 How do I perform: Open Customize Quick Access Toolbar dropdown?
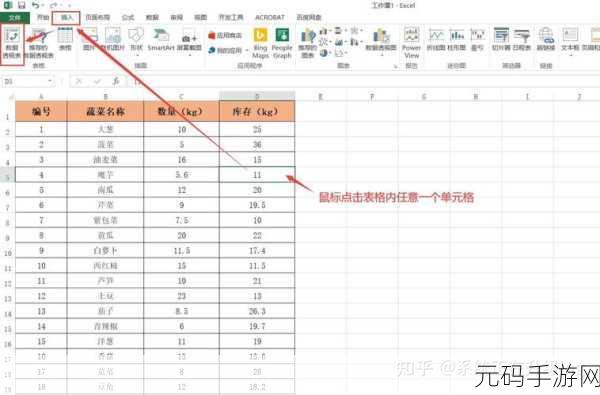coord(69,5)
